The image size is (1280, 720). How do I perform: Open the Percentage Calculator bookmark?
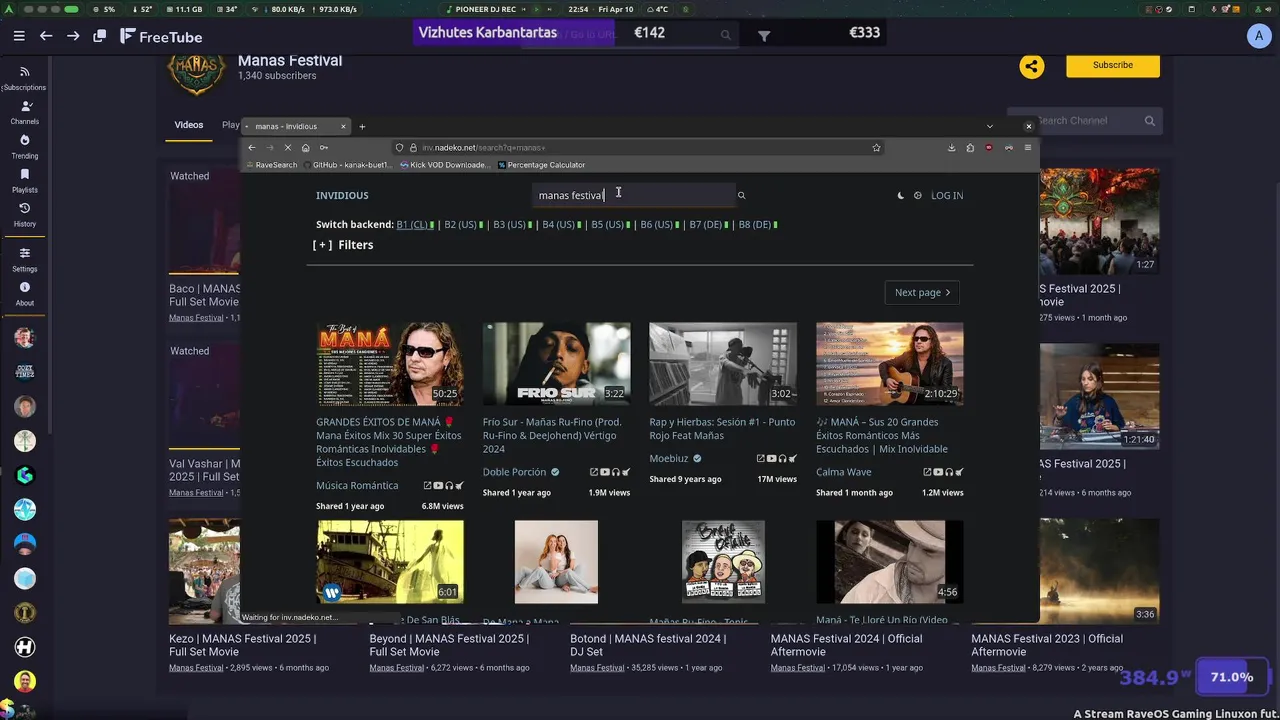pos(541,165)
